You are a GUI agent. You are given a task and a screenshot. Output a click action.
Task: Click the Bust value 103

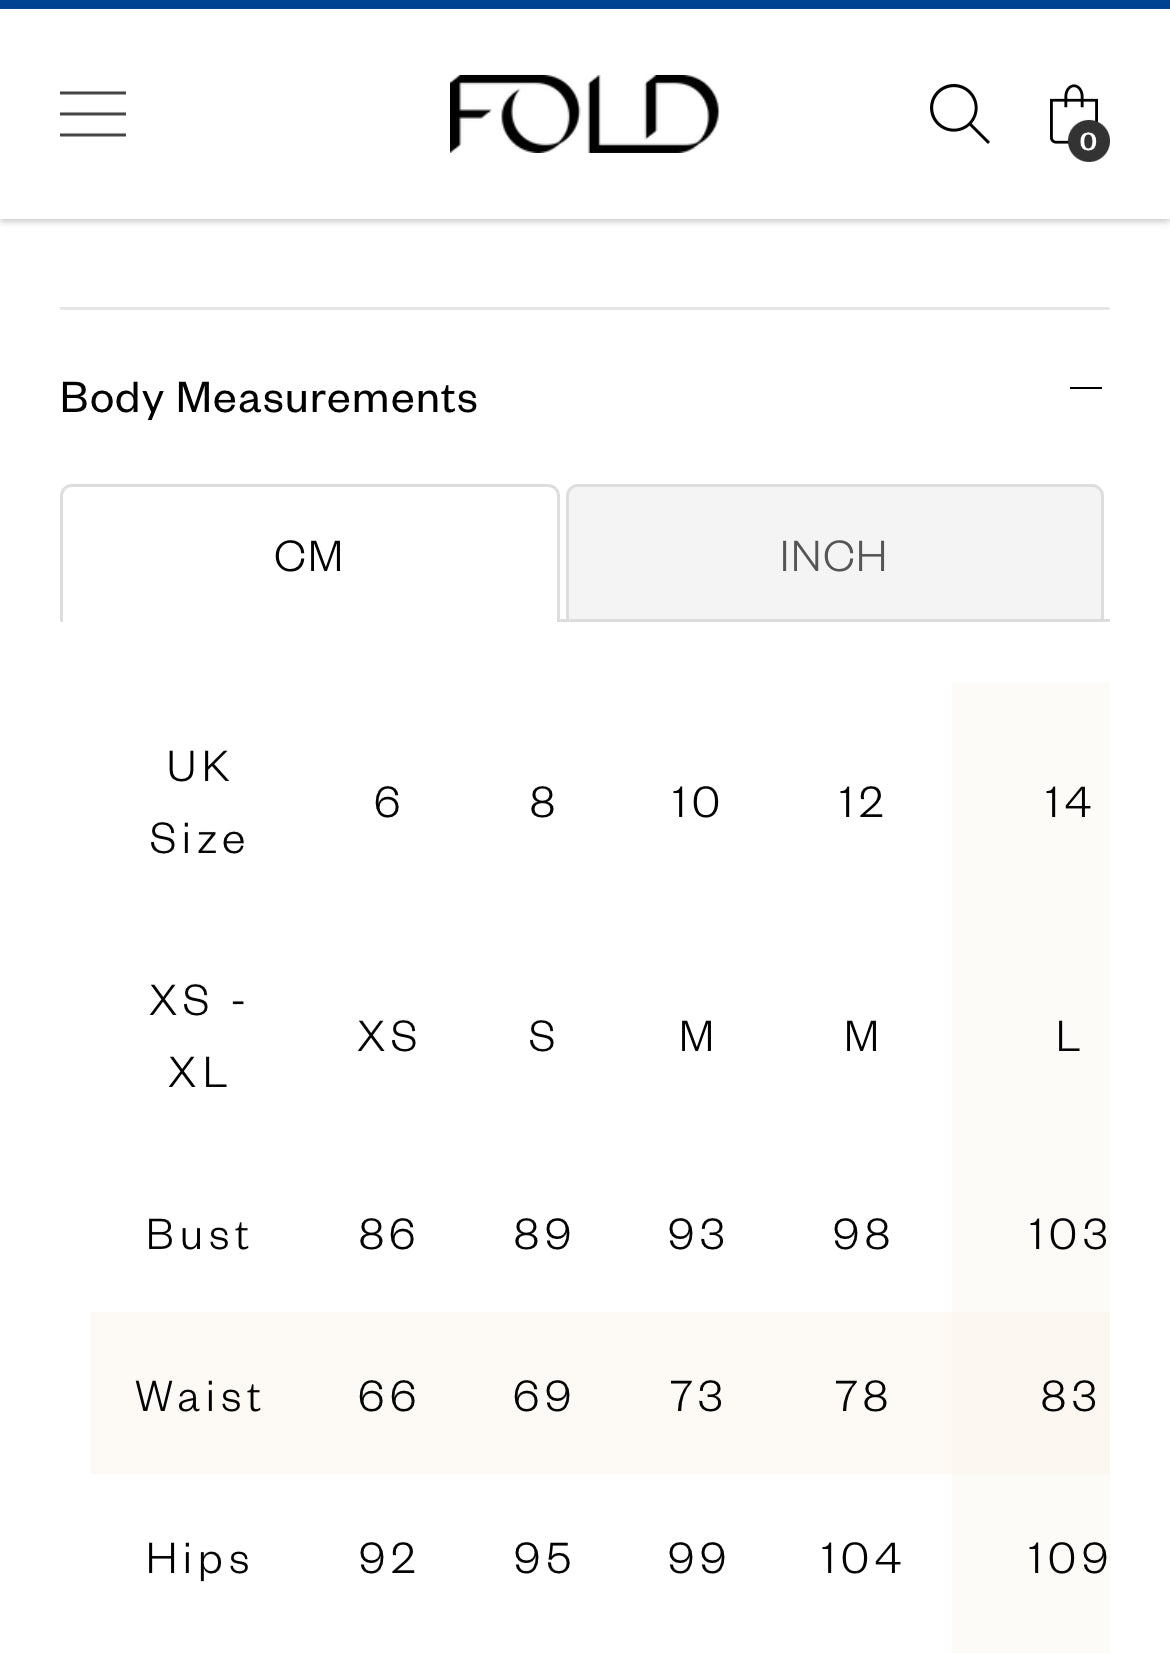[x=1067, y=1234]
